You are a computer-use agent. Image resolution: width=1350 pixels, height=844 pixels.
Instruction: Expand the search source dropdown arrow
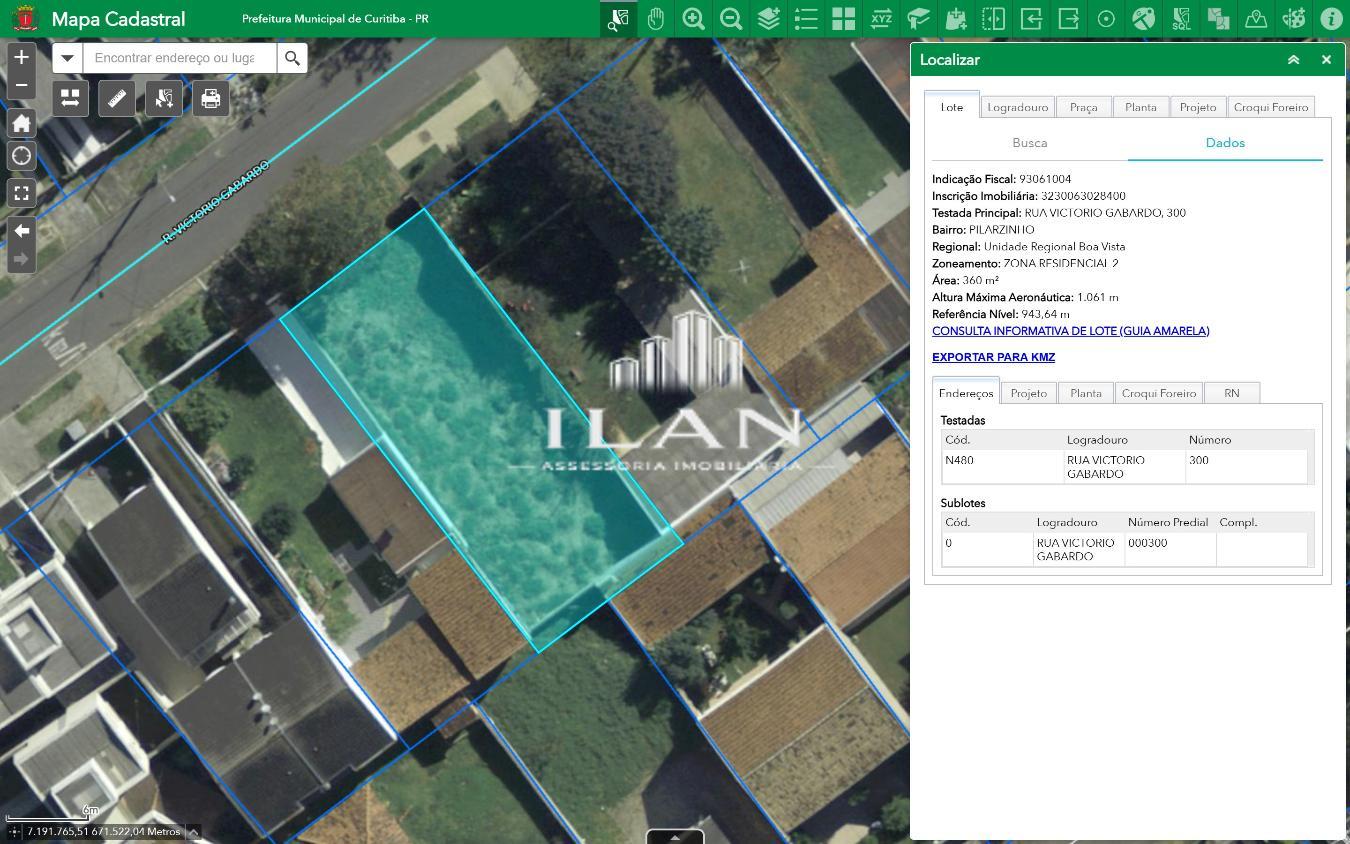pyautogui.click(x=67, y=58)
